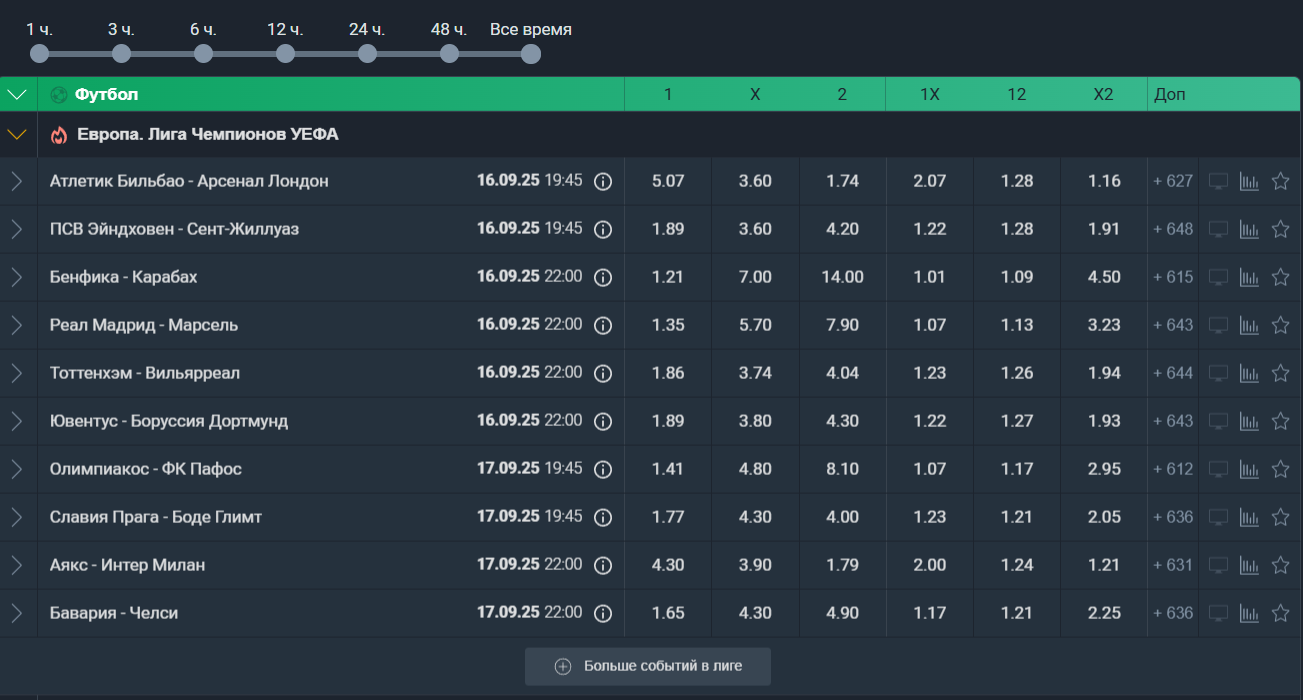Open the Олимпиакос - ФК Пафос match
1303x700 pixels.
click(146, 469)
